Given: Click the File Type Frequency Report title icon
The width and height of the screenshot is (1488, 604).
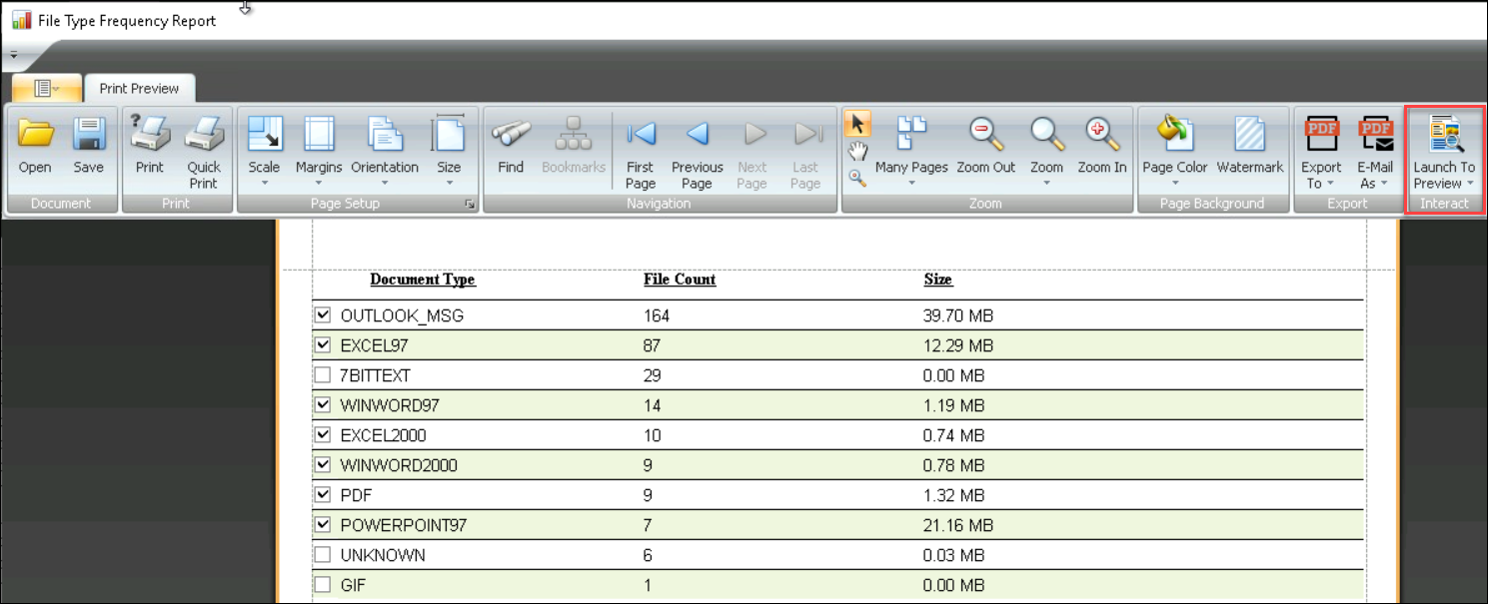Looking at the screenshot, I should point(21,20).
